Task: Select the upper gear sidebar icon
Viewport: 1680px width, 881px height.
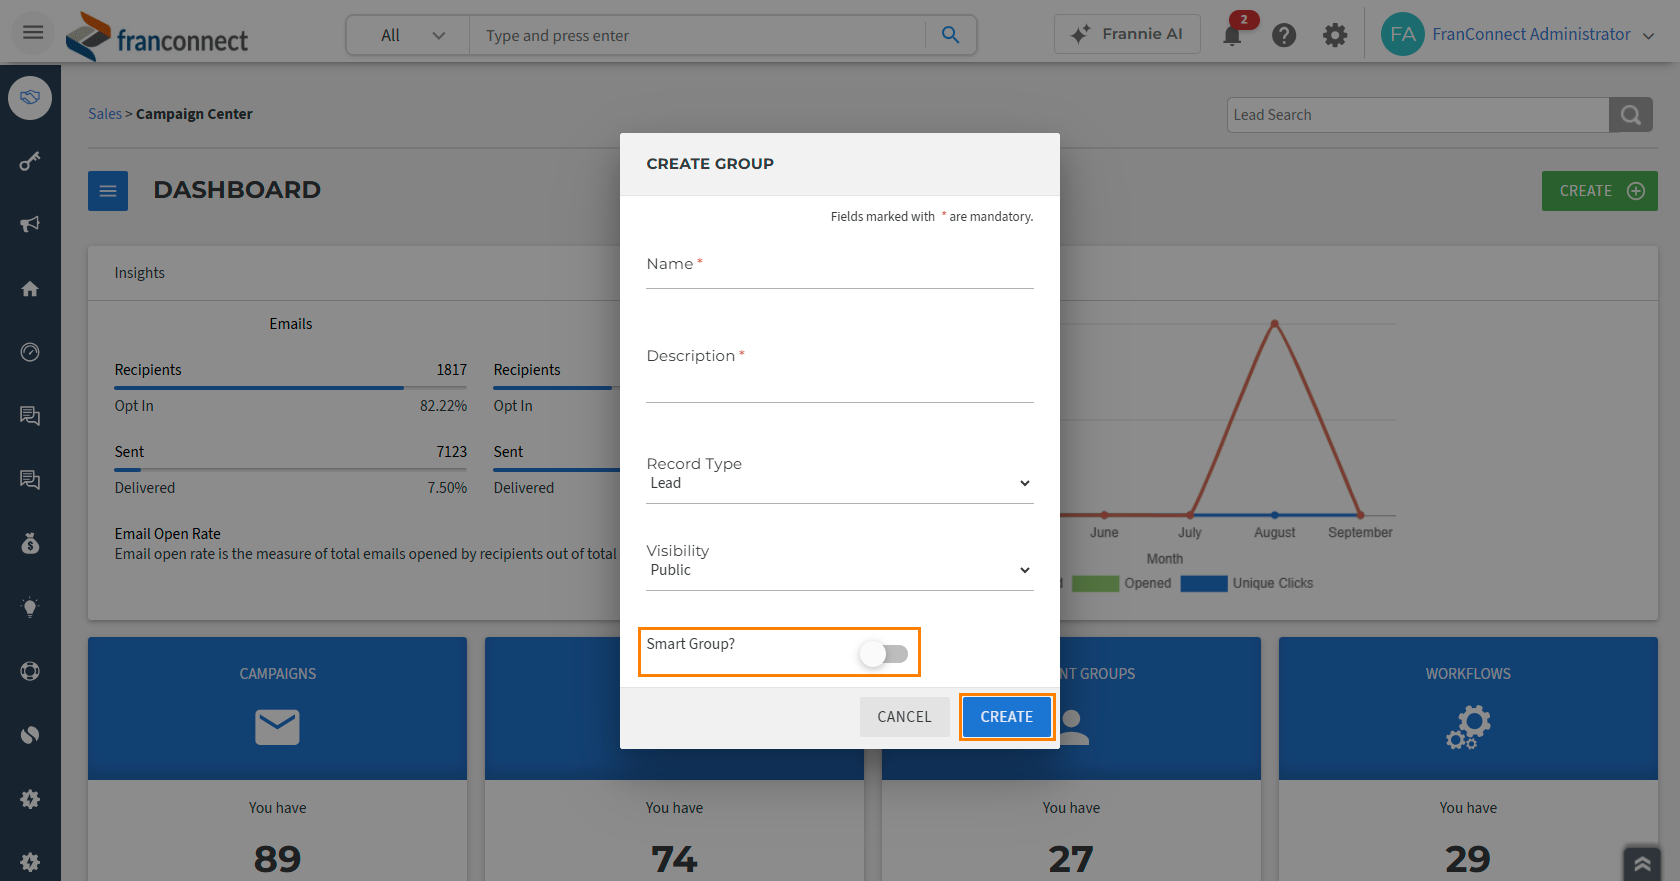Action: tap(30, 799)
